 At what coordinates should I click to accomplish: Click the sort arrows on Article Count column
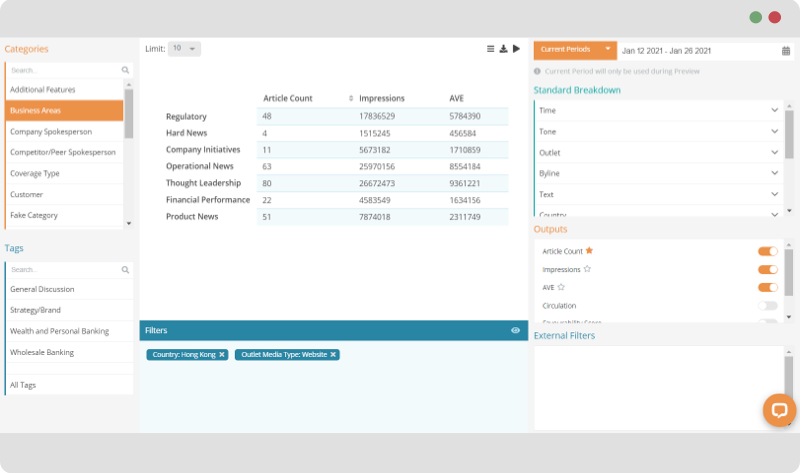[351, 98]
